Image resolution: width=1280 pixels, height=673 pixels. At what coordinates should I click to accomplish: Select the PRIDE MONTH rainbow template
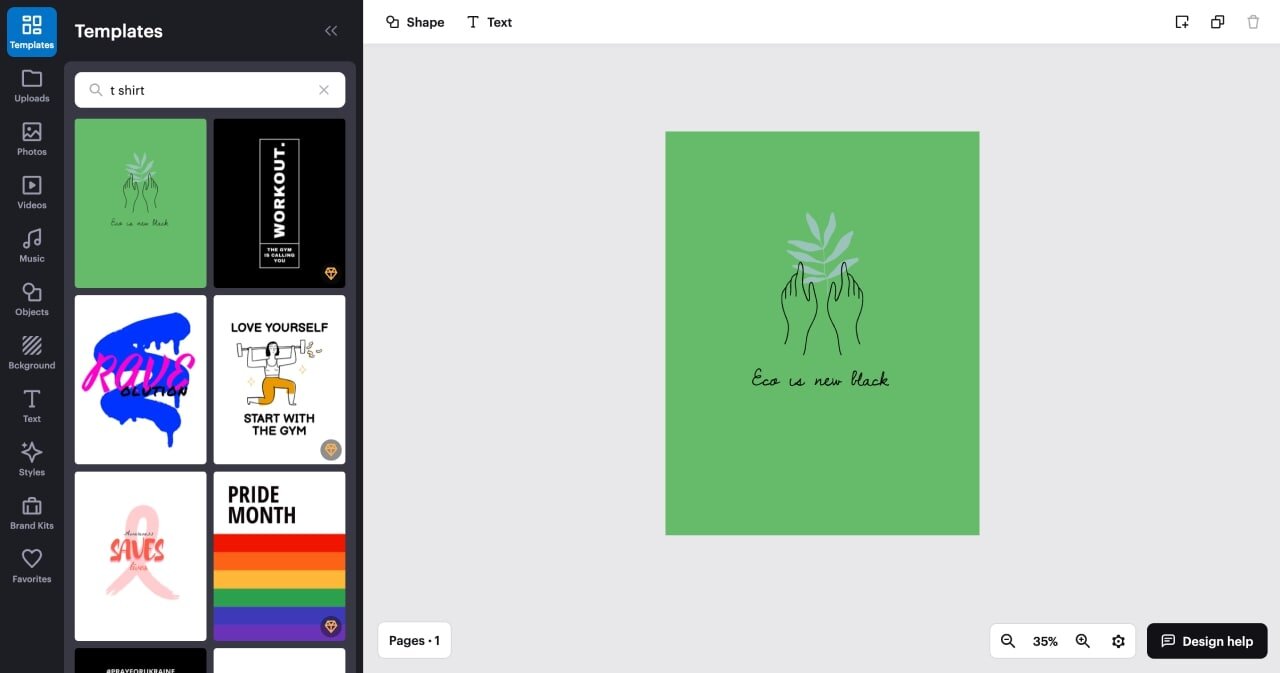pyautogui.click(x=279, y=556)
